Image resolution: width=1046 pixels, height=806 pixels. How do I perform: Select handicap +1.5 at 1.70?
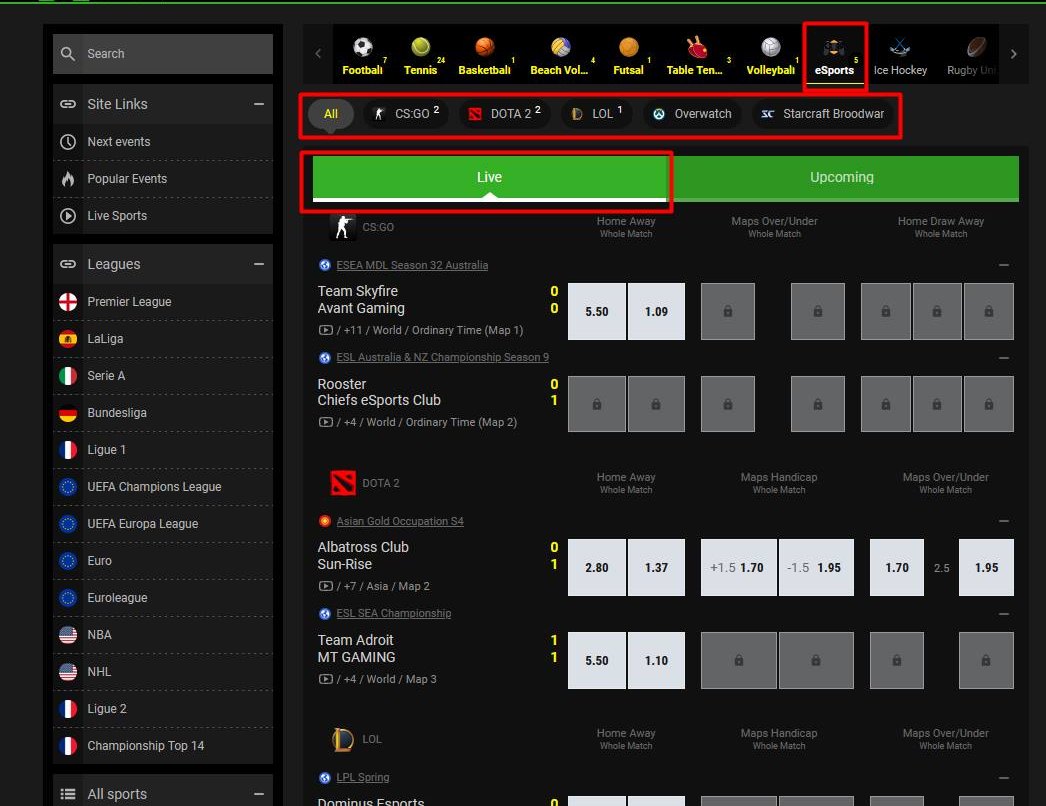pos(738,568)
